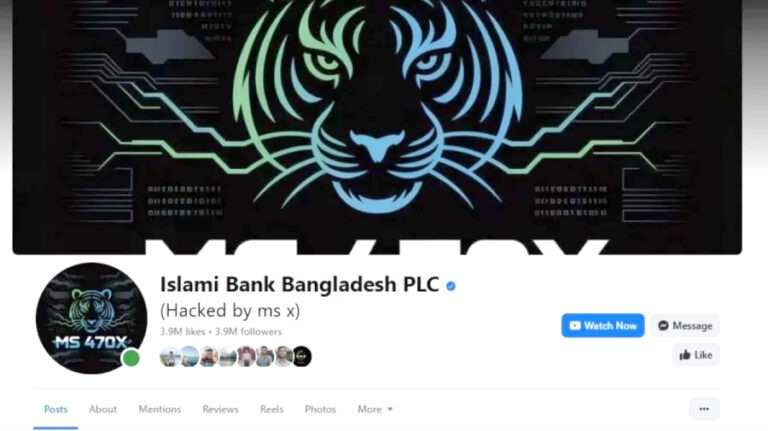Expand the More dropdown menu
This screenshot has height=431, width=768.
(375, 409)
